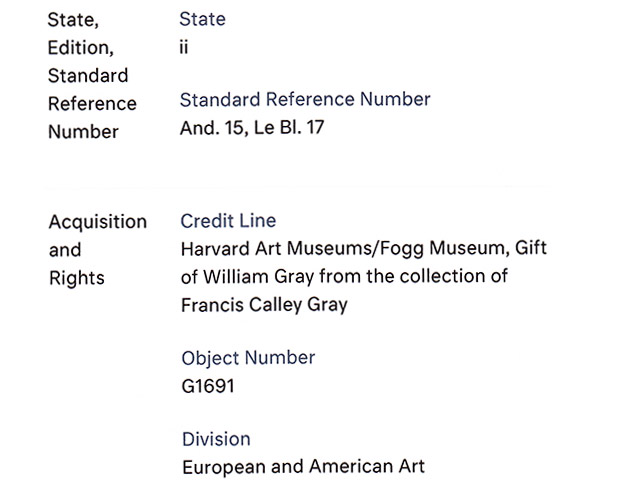Select the name "Francis Calley Gray"
The image size is (624, 496).
[264, 305]
